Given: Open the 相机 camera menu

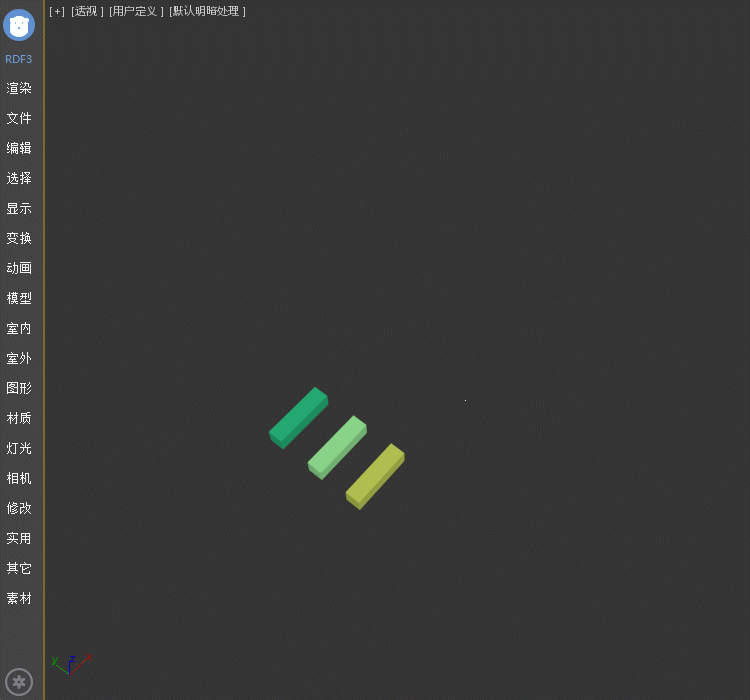Looking at the screenshot, I should tap(19, 478).
